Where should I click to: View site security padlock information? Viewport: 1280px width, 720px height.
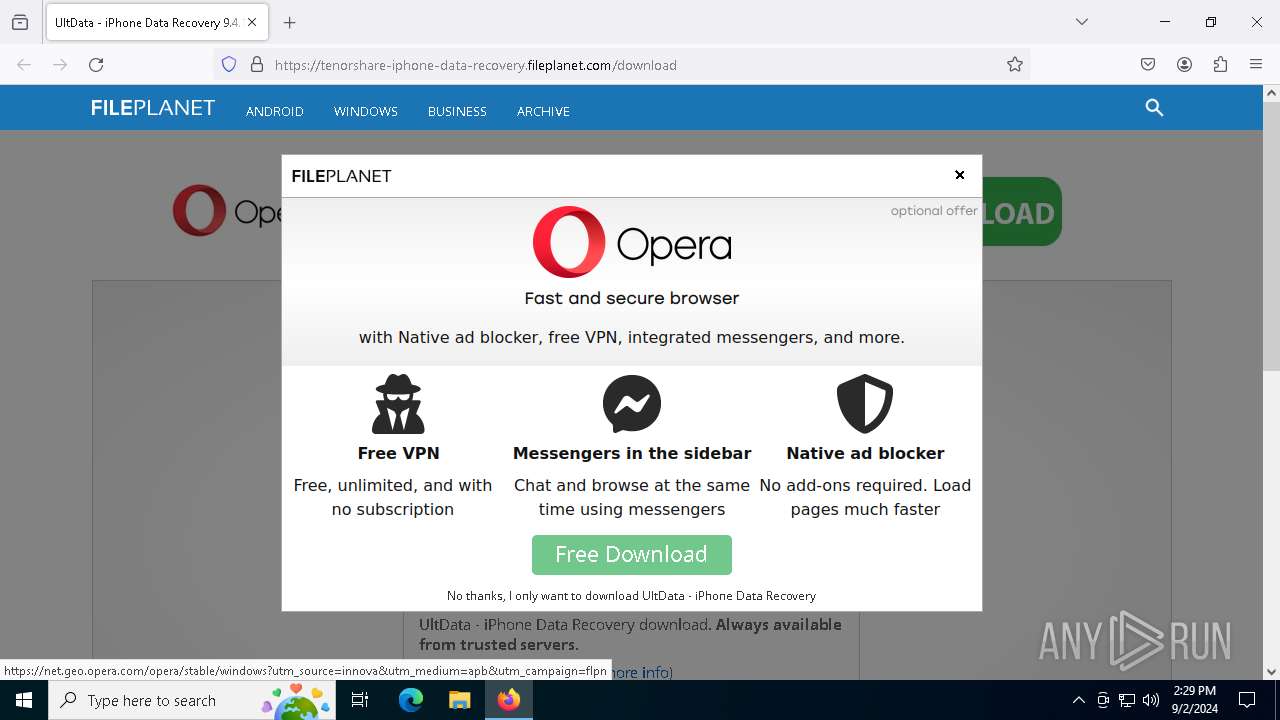coord(257,65)
